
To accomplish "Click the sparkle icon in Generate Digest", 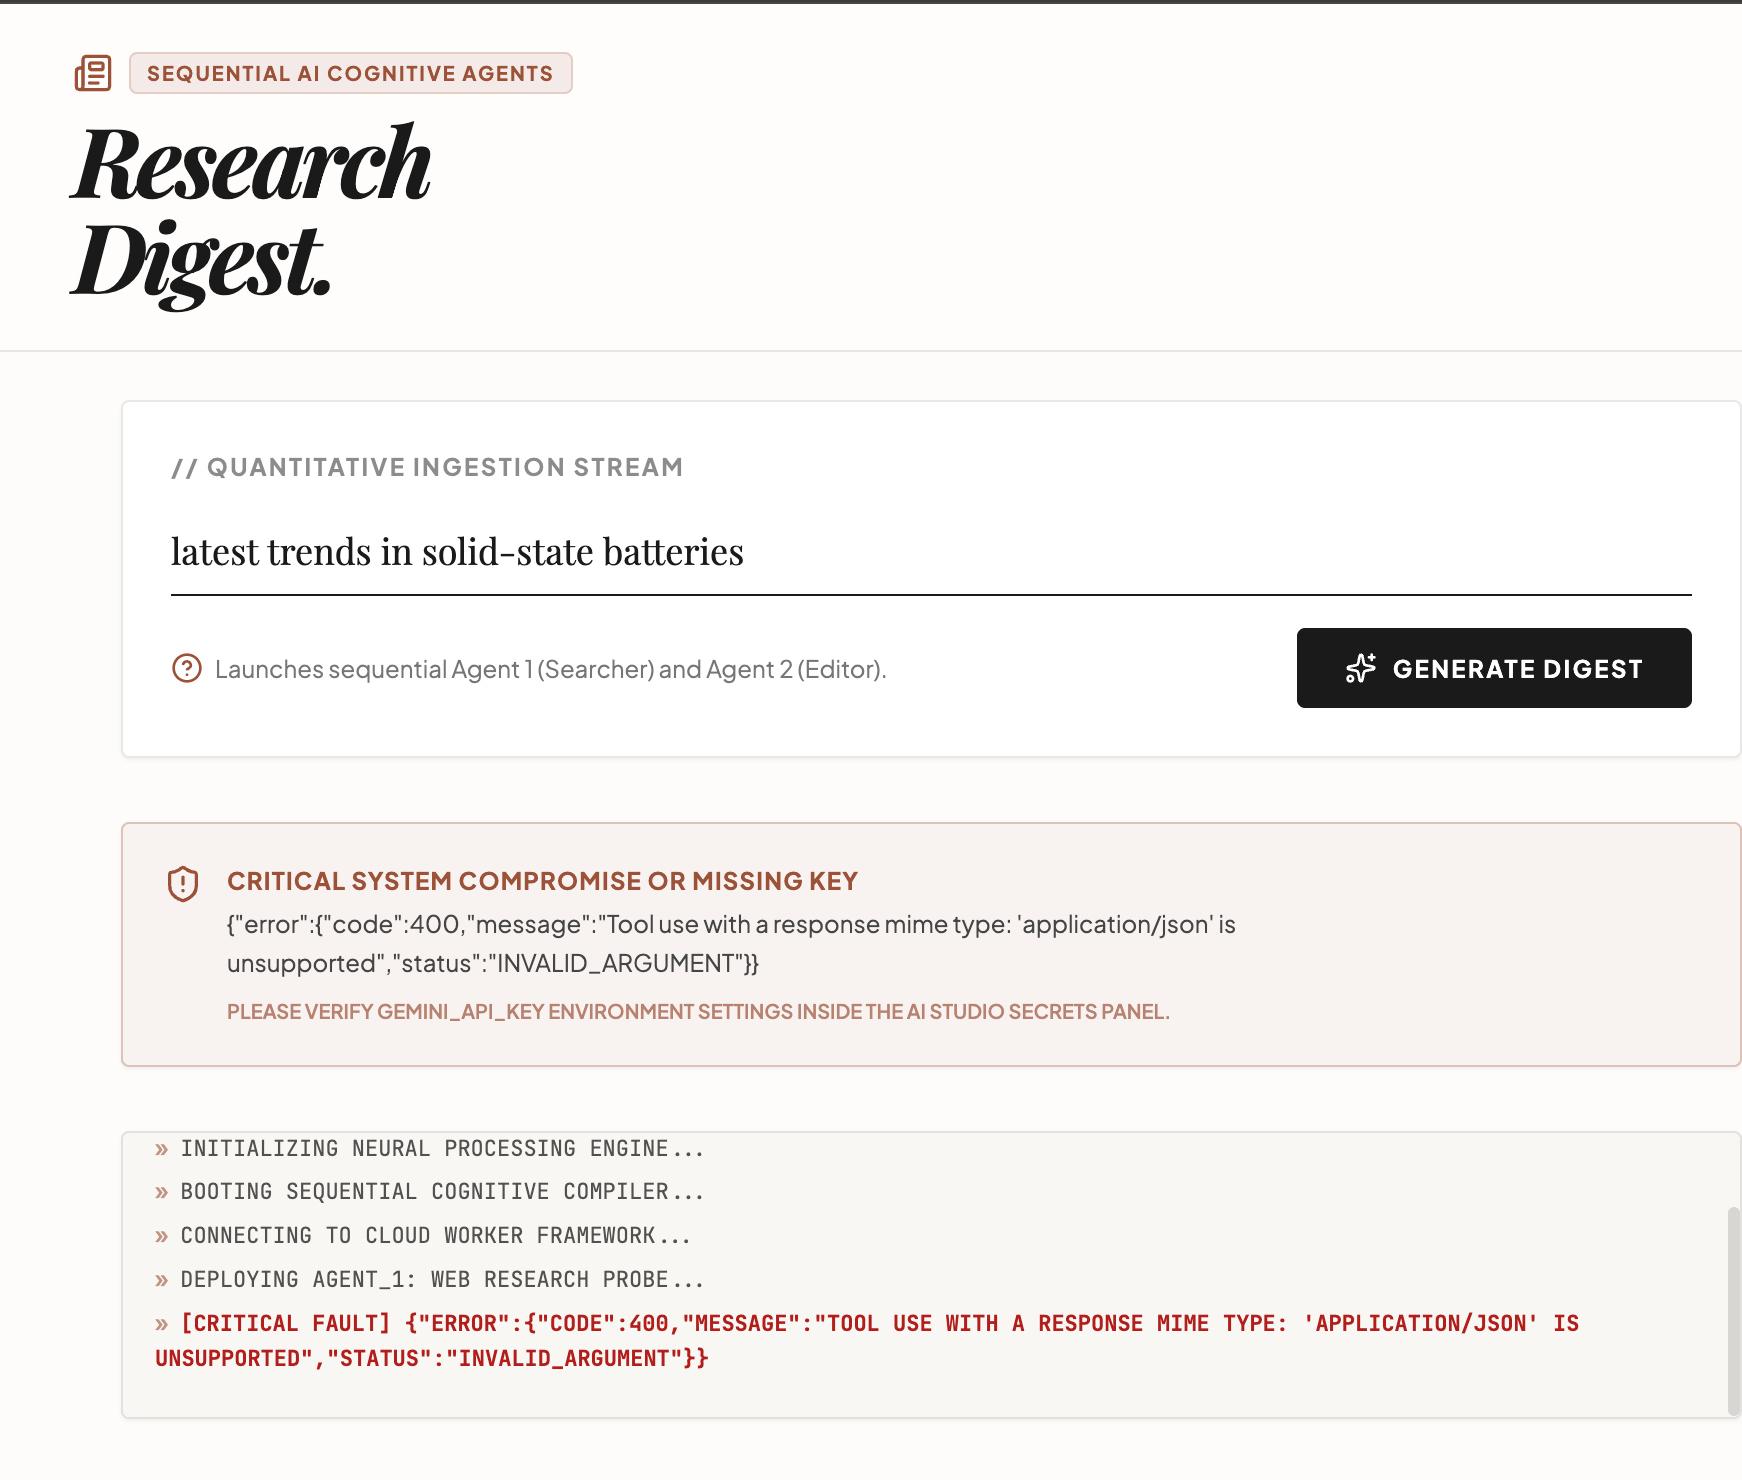I will (1361, 668).
